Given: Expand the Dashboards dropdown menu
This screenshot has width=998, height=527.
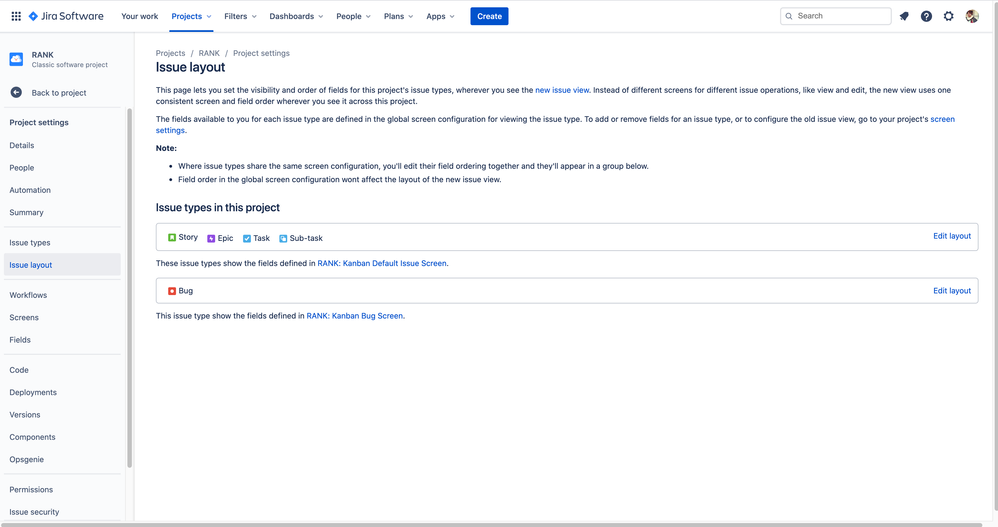Looking at the screenshot, I should click(x=296, y=16).
